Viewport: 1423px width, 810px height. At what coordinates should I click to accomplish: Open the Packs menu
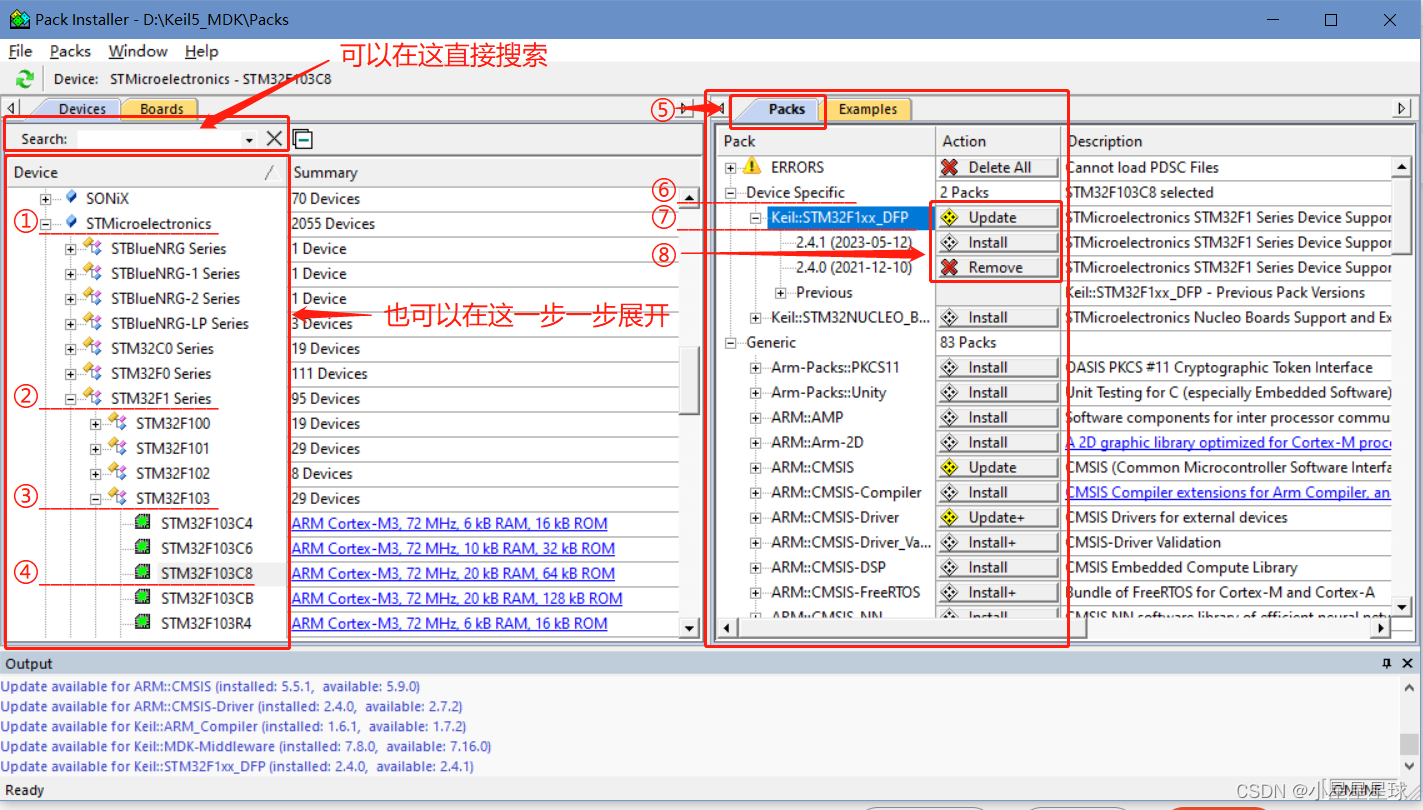click(x=70, y=51)
